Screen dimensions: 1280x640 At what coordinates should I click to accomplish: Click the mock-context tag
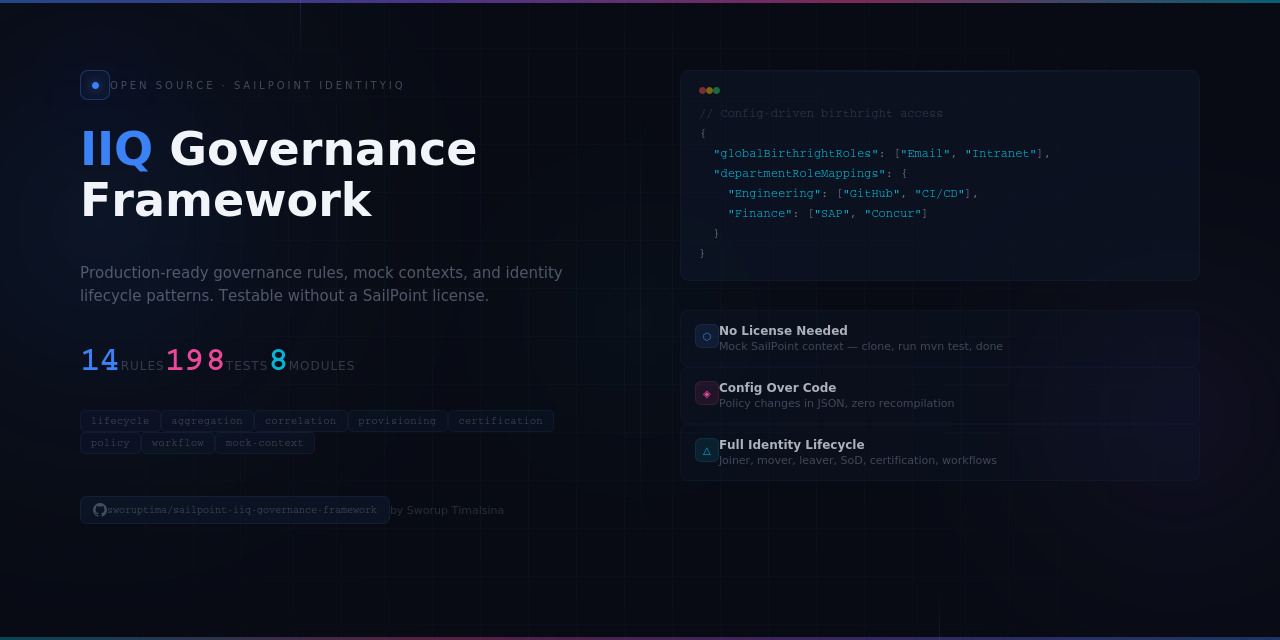[265, 443]
